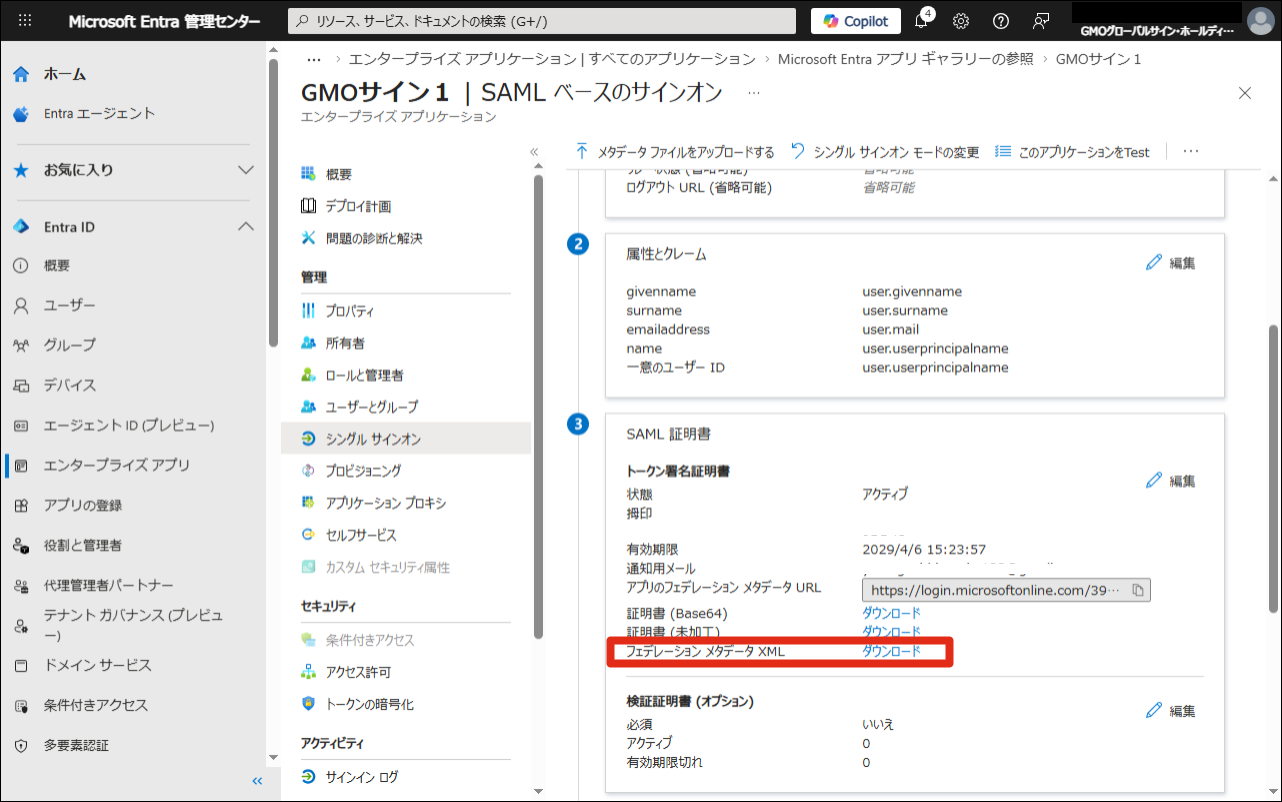Viewport: 1282px width, 802px height.
Task: Open the command bar overflow ellipsis
Action: point(1190,152)
